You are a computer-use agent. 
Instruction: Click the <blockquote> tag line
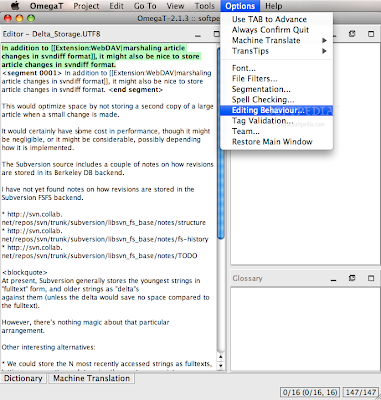pos(25,272)
